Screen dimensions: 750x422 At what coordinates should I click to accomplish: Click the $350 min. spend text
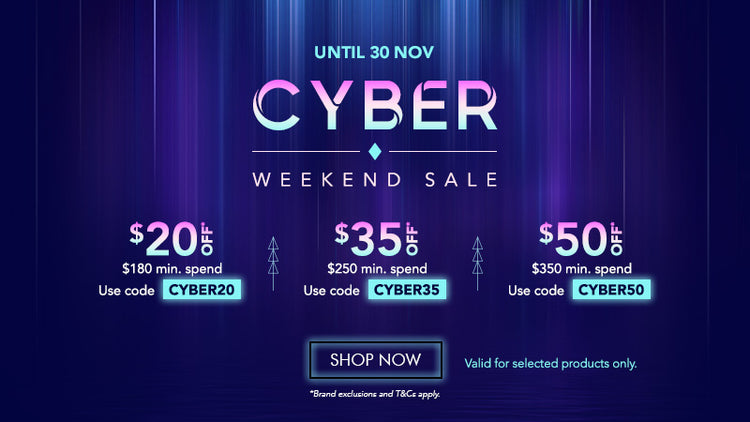[581, 268]
